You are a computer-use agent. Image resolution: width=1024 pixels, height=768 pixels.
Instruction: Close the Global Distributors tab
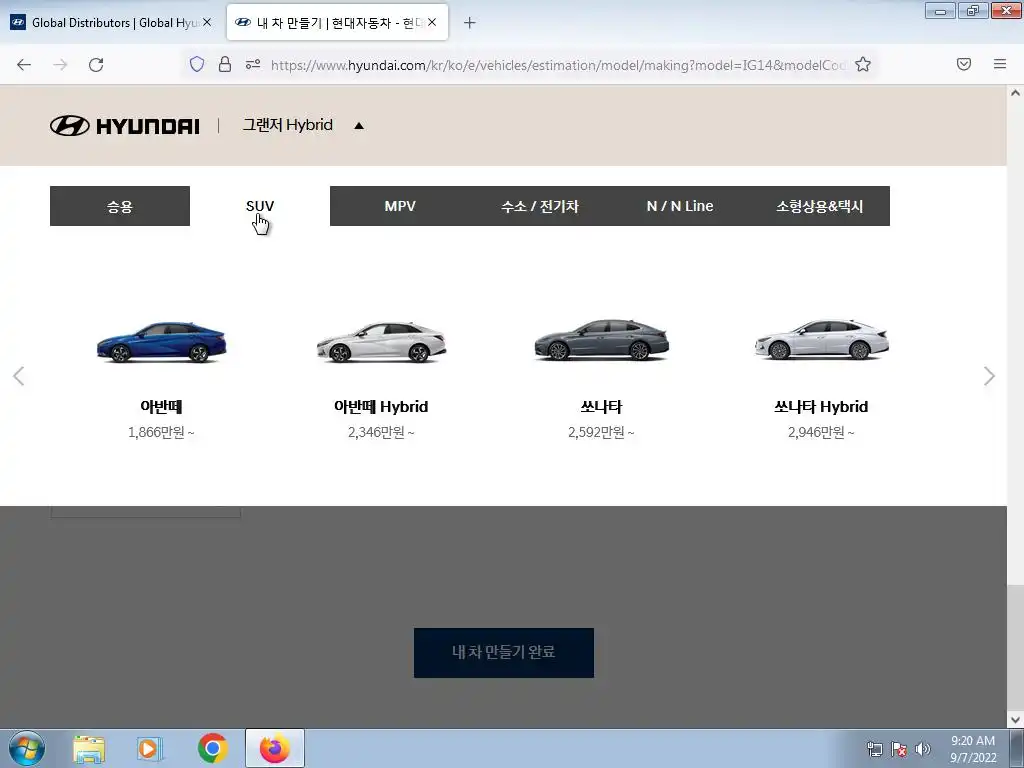207,22
